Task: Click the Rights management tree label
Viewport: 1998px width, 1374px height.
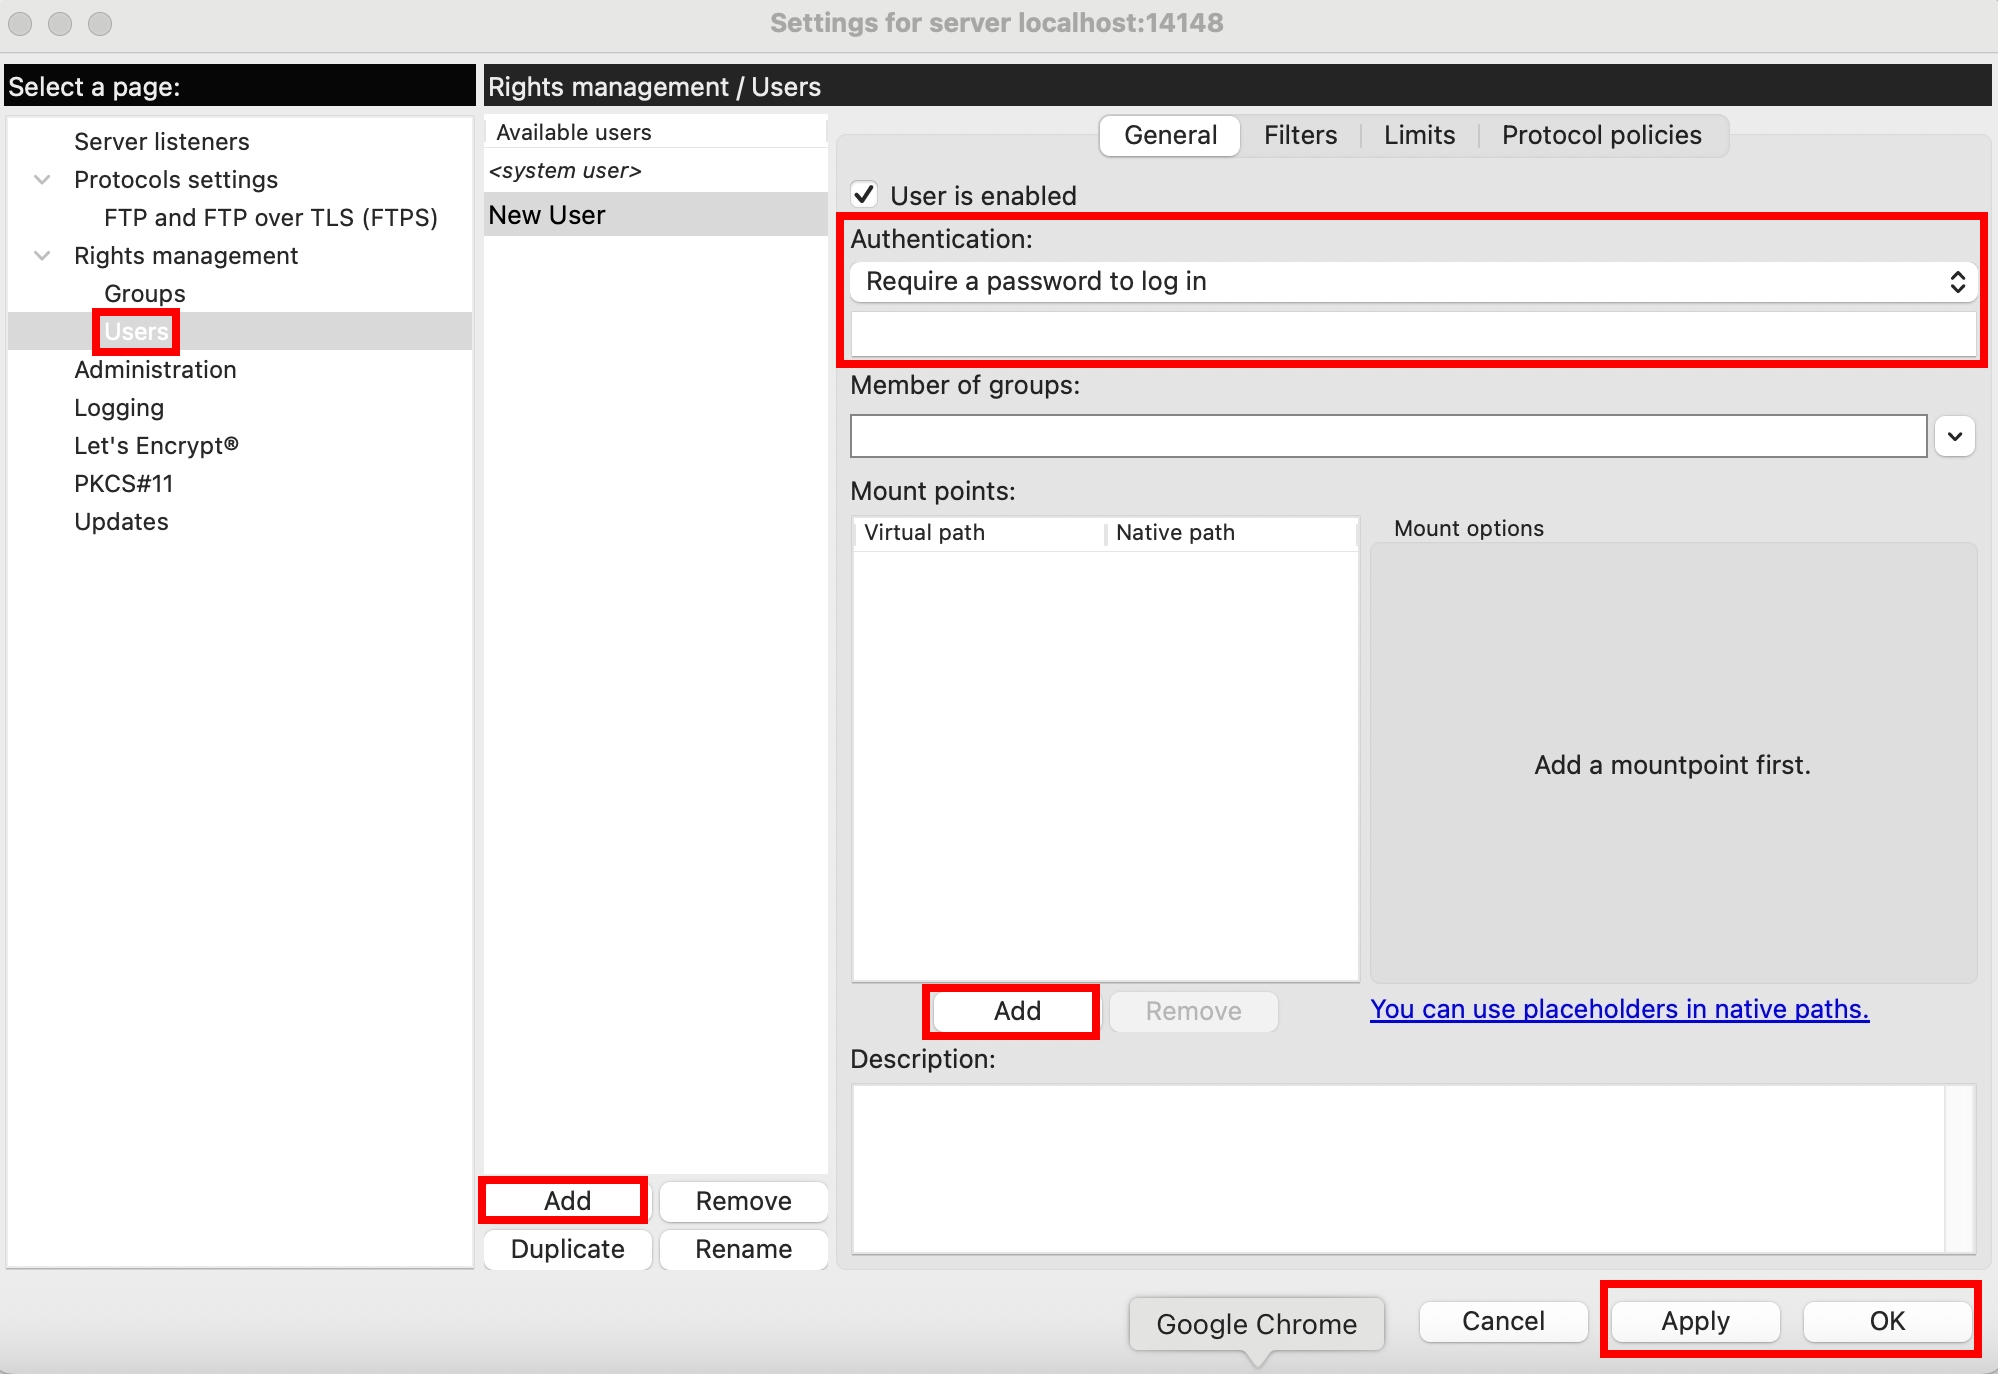Action: [x=186, y=256]
